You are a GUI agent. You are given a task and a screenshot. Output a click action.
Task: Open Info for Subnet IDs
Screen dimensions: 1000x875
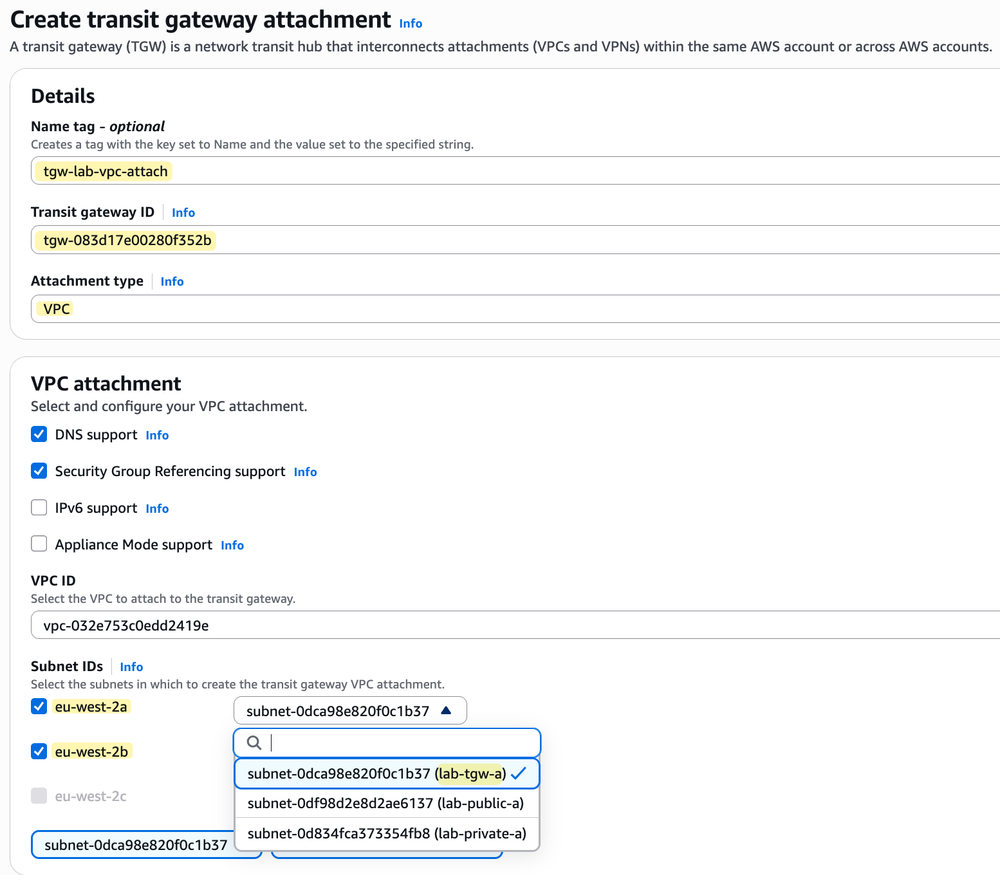click(131, 666)
